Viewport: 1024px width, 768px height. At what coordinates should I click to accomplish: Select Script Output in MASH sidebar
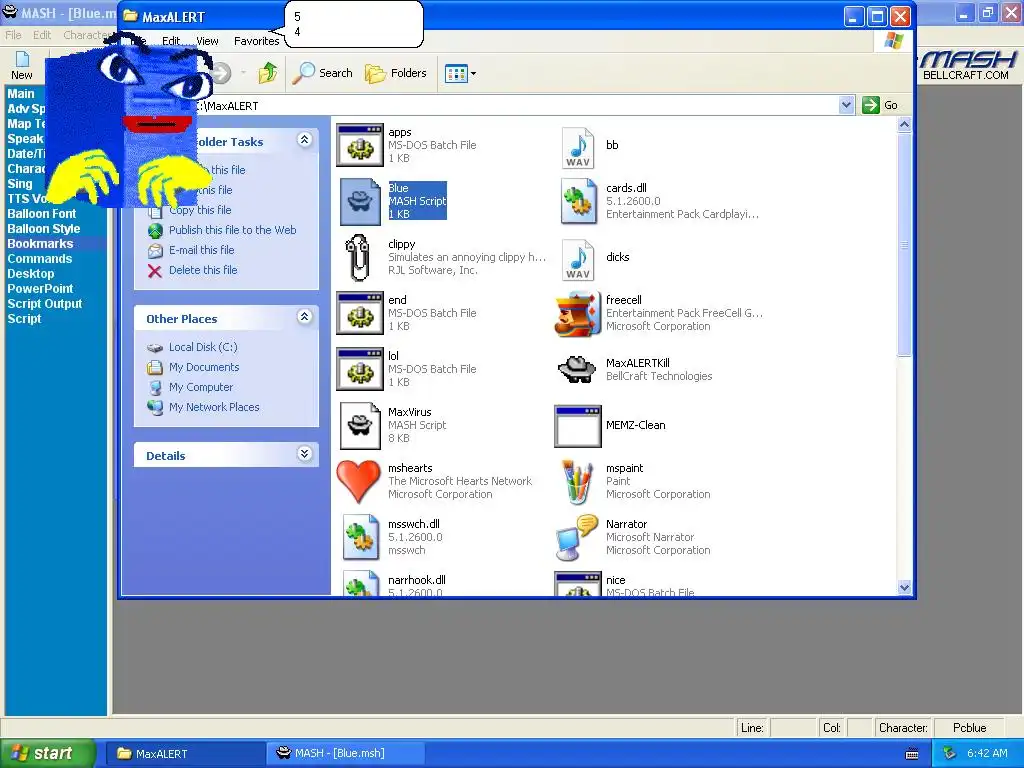[45, 304]
